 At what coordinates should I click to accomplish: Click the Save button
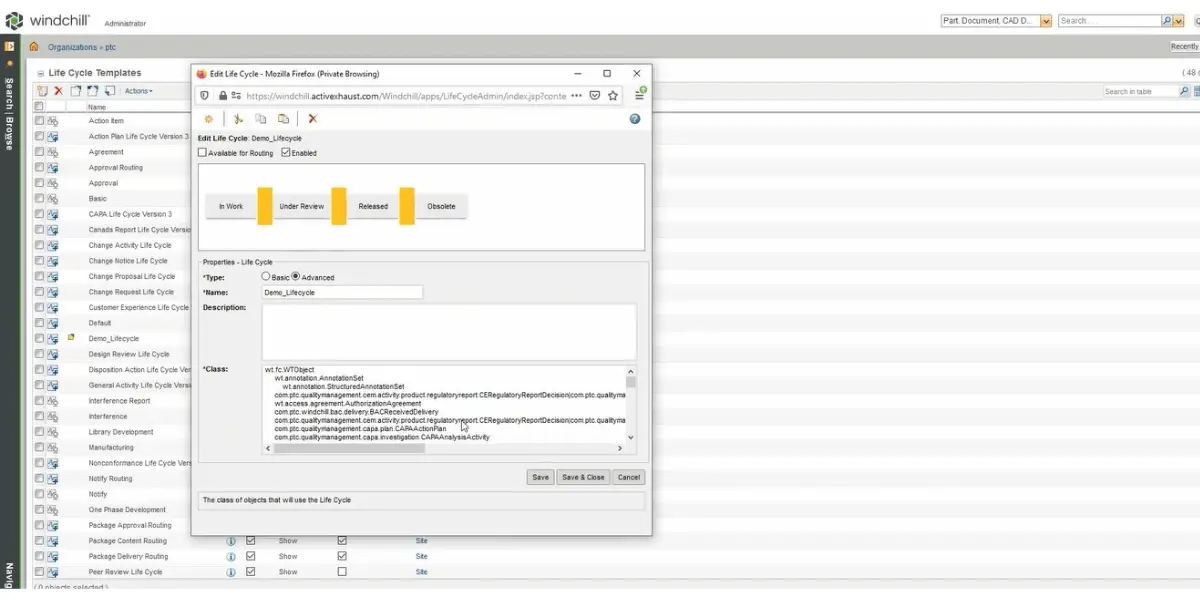[x=541, y=477]
